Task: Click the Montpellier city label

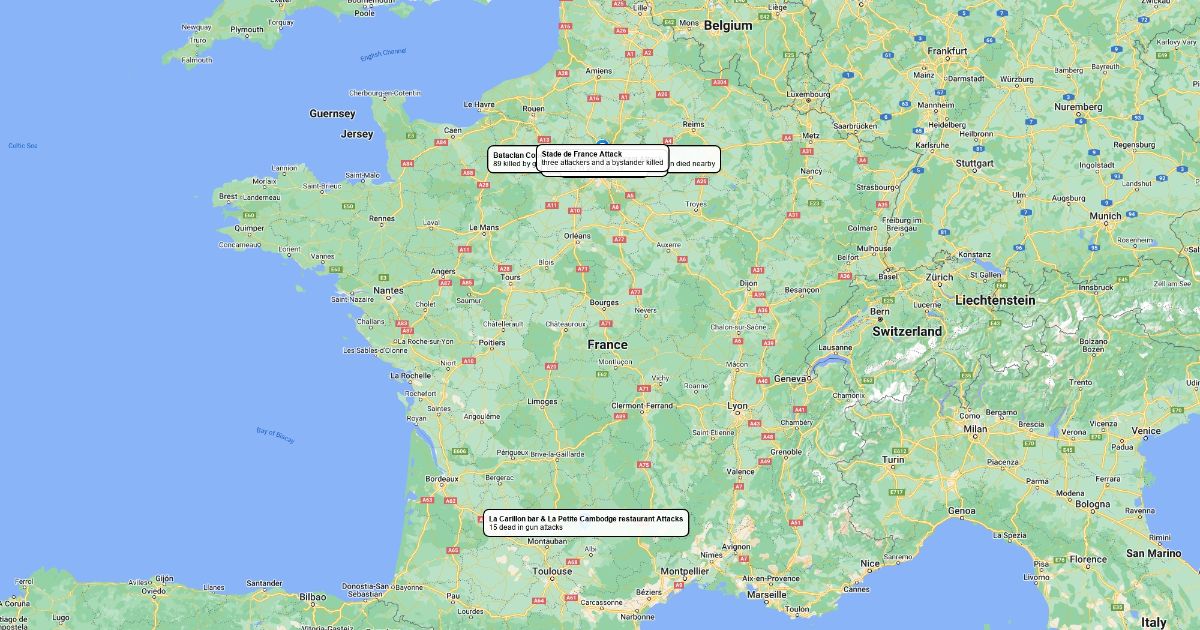Action: 685,571
